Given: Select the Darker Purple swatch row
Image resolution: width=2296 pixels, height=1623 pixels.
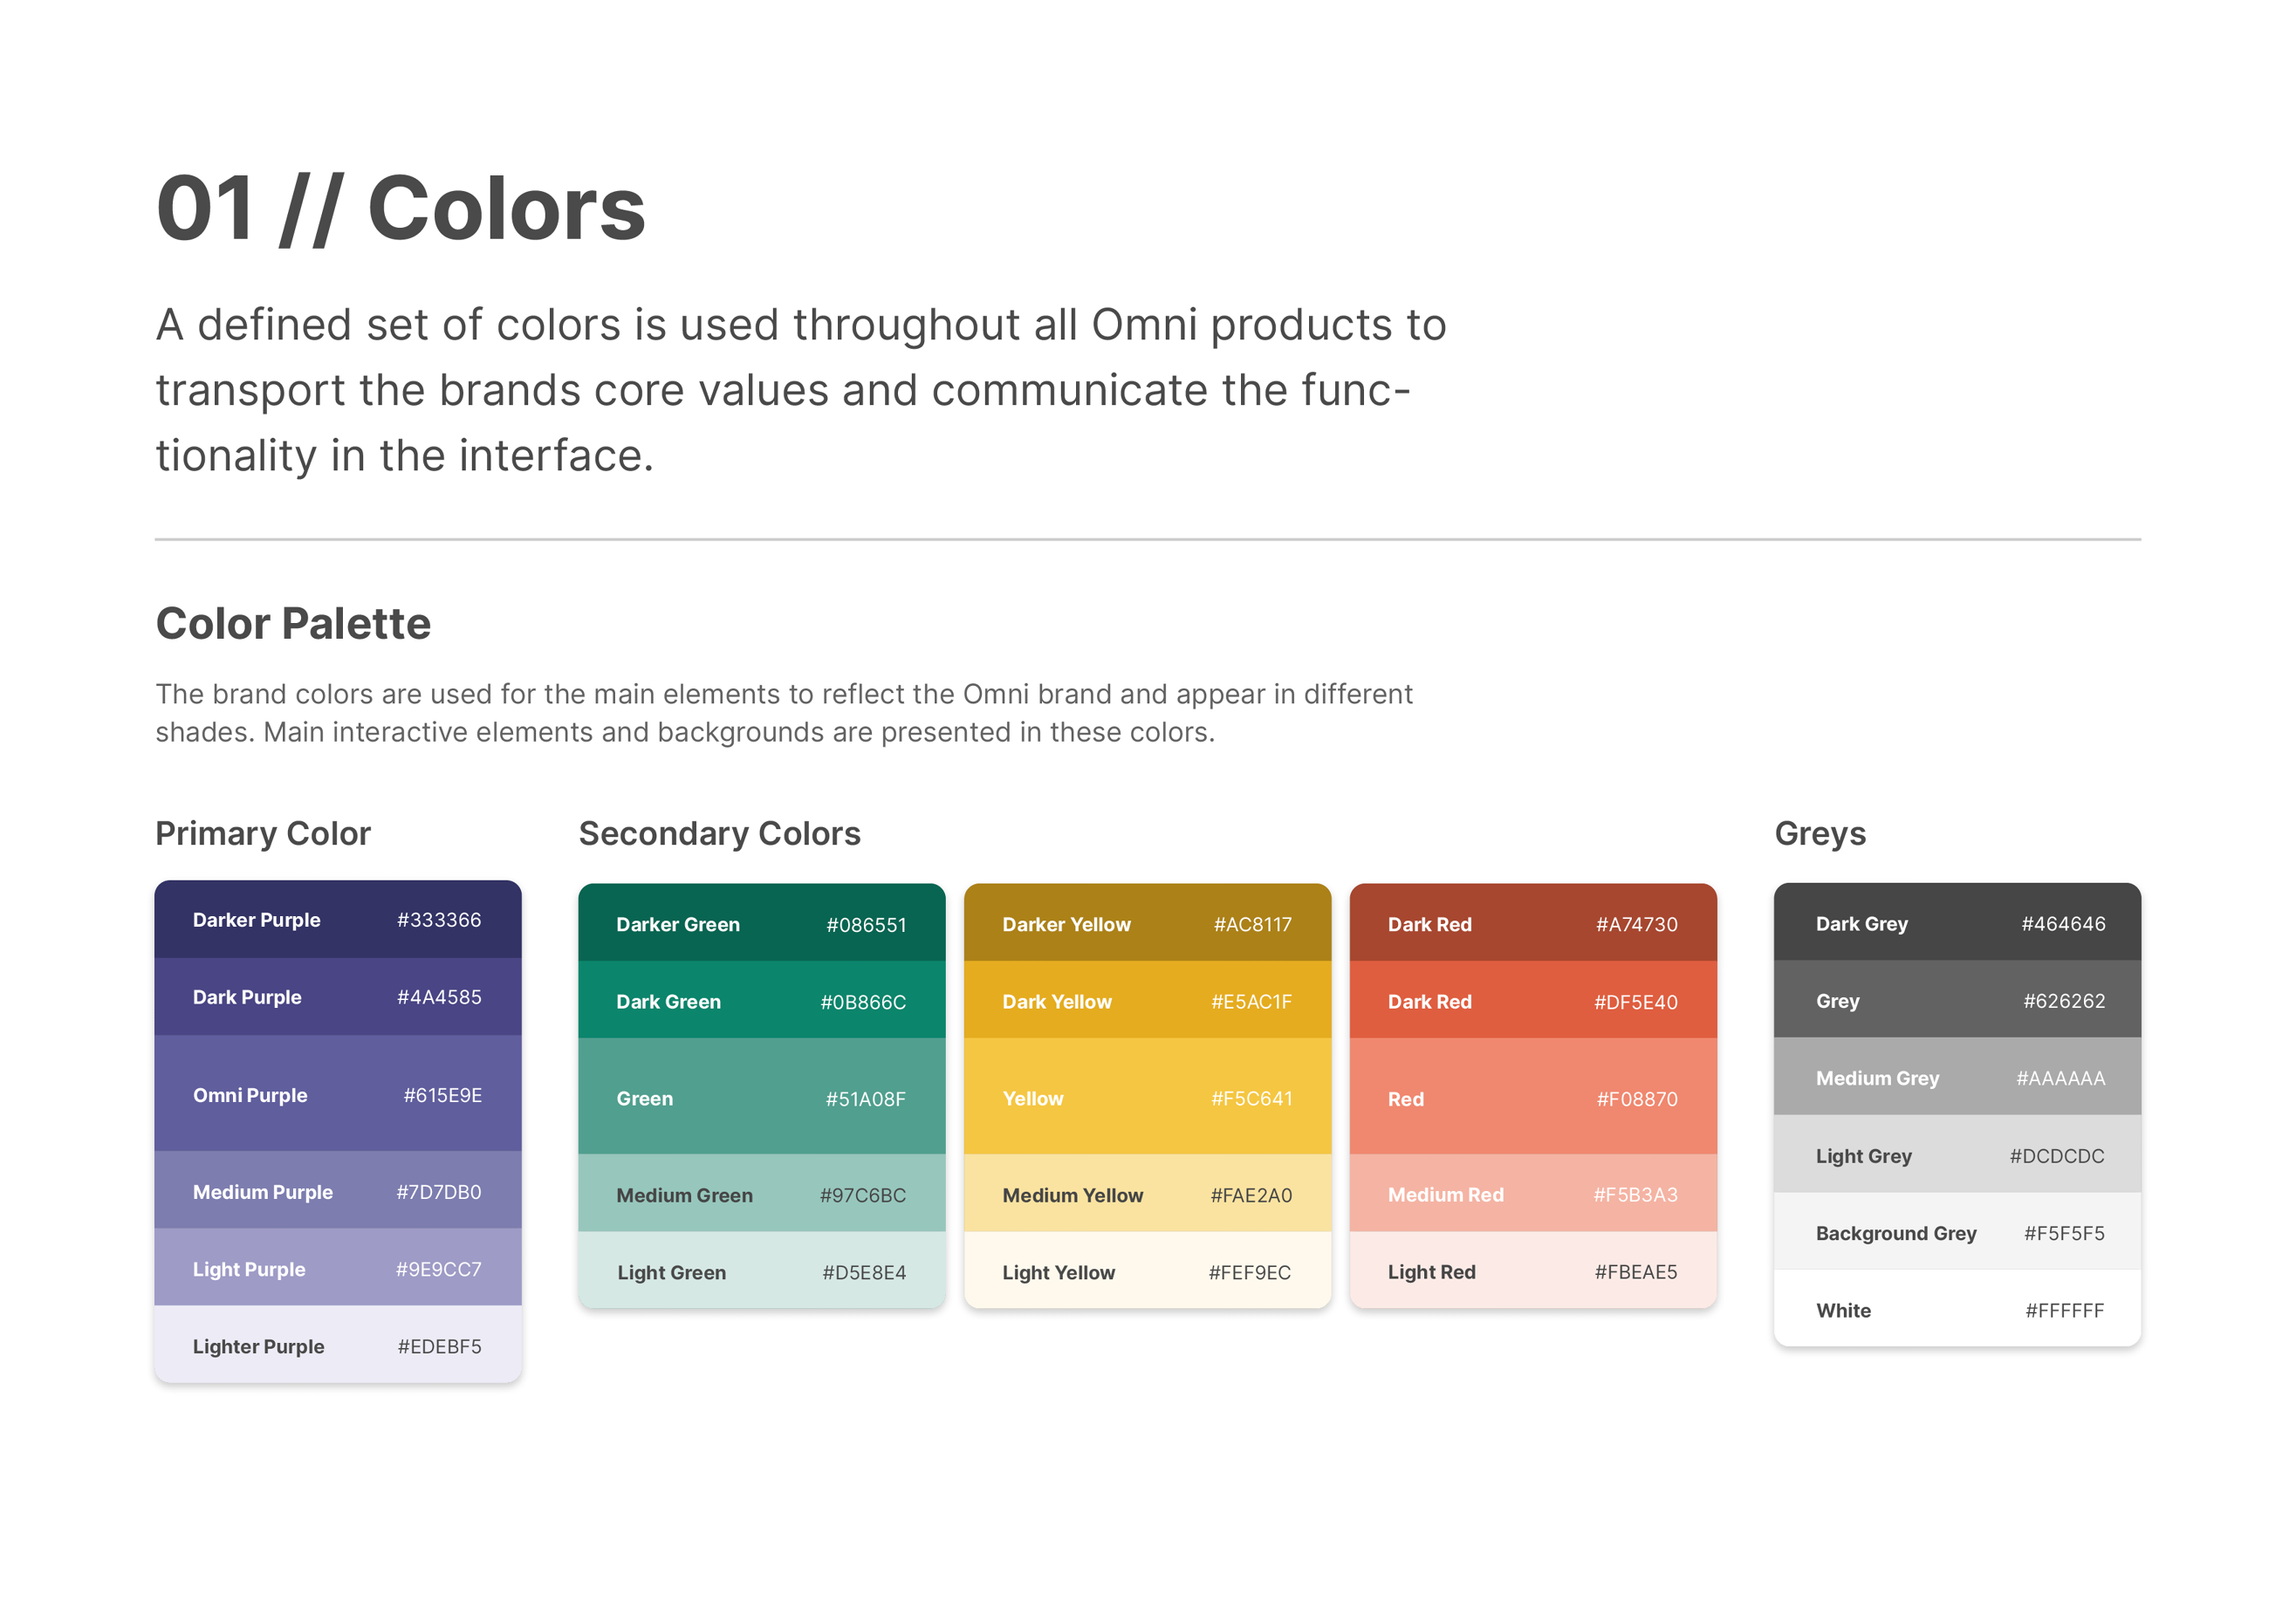Looking at the screenshot, I should pos(337,919).
